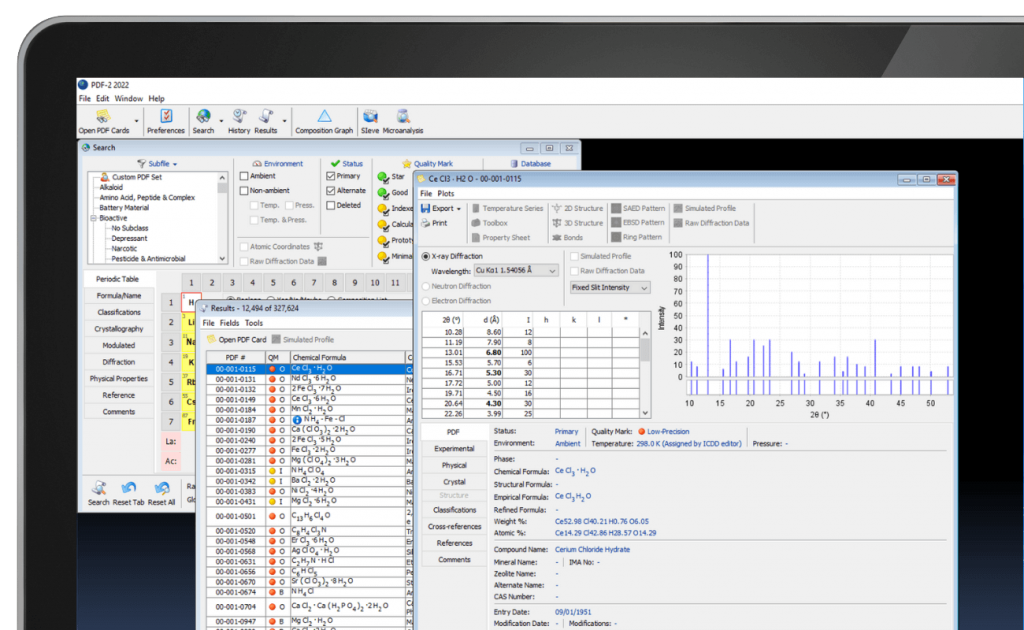Click the PDF # column header in Results
1024x630 pixels.
[x=235, y=357]
